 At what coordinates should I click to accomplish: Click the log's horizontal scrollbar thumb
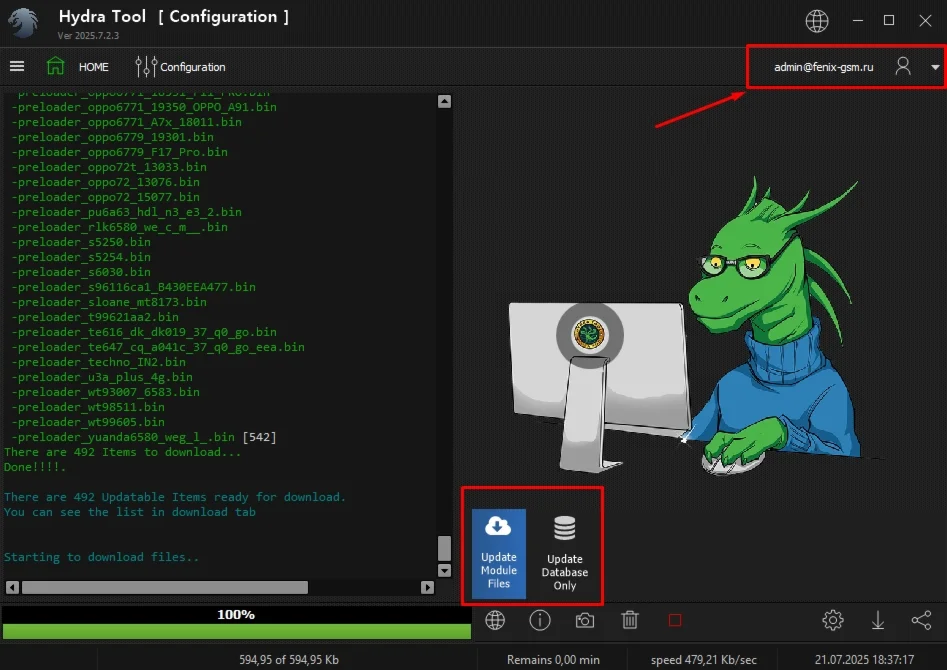point(165,587)
